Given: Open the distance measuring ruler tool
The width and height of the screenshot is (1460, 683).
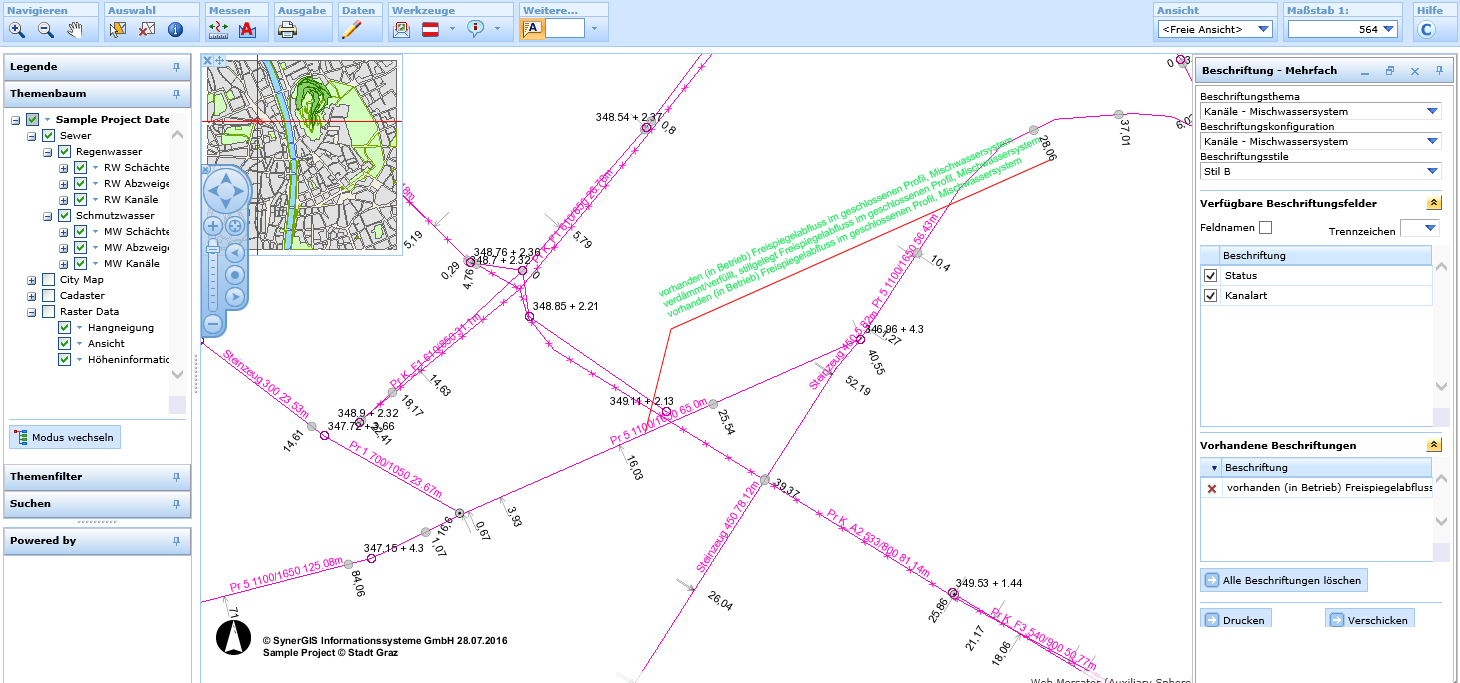Looking at the screenshot, I should (219, 30).
